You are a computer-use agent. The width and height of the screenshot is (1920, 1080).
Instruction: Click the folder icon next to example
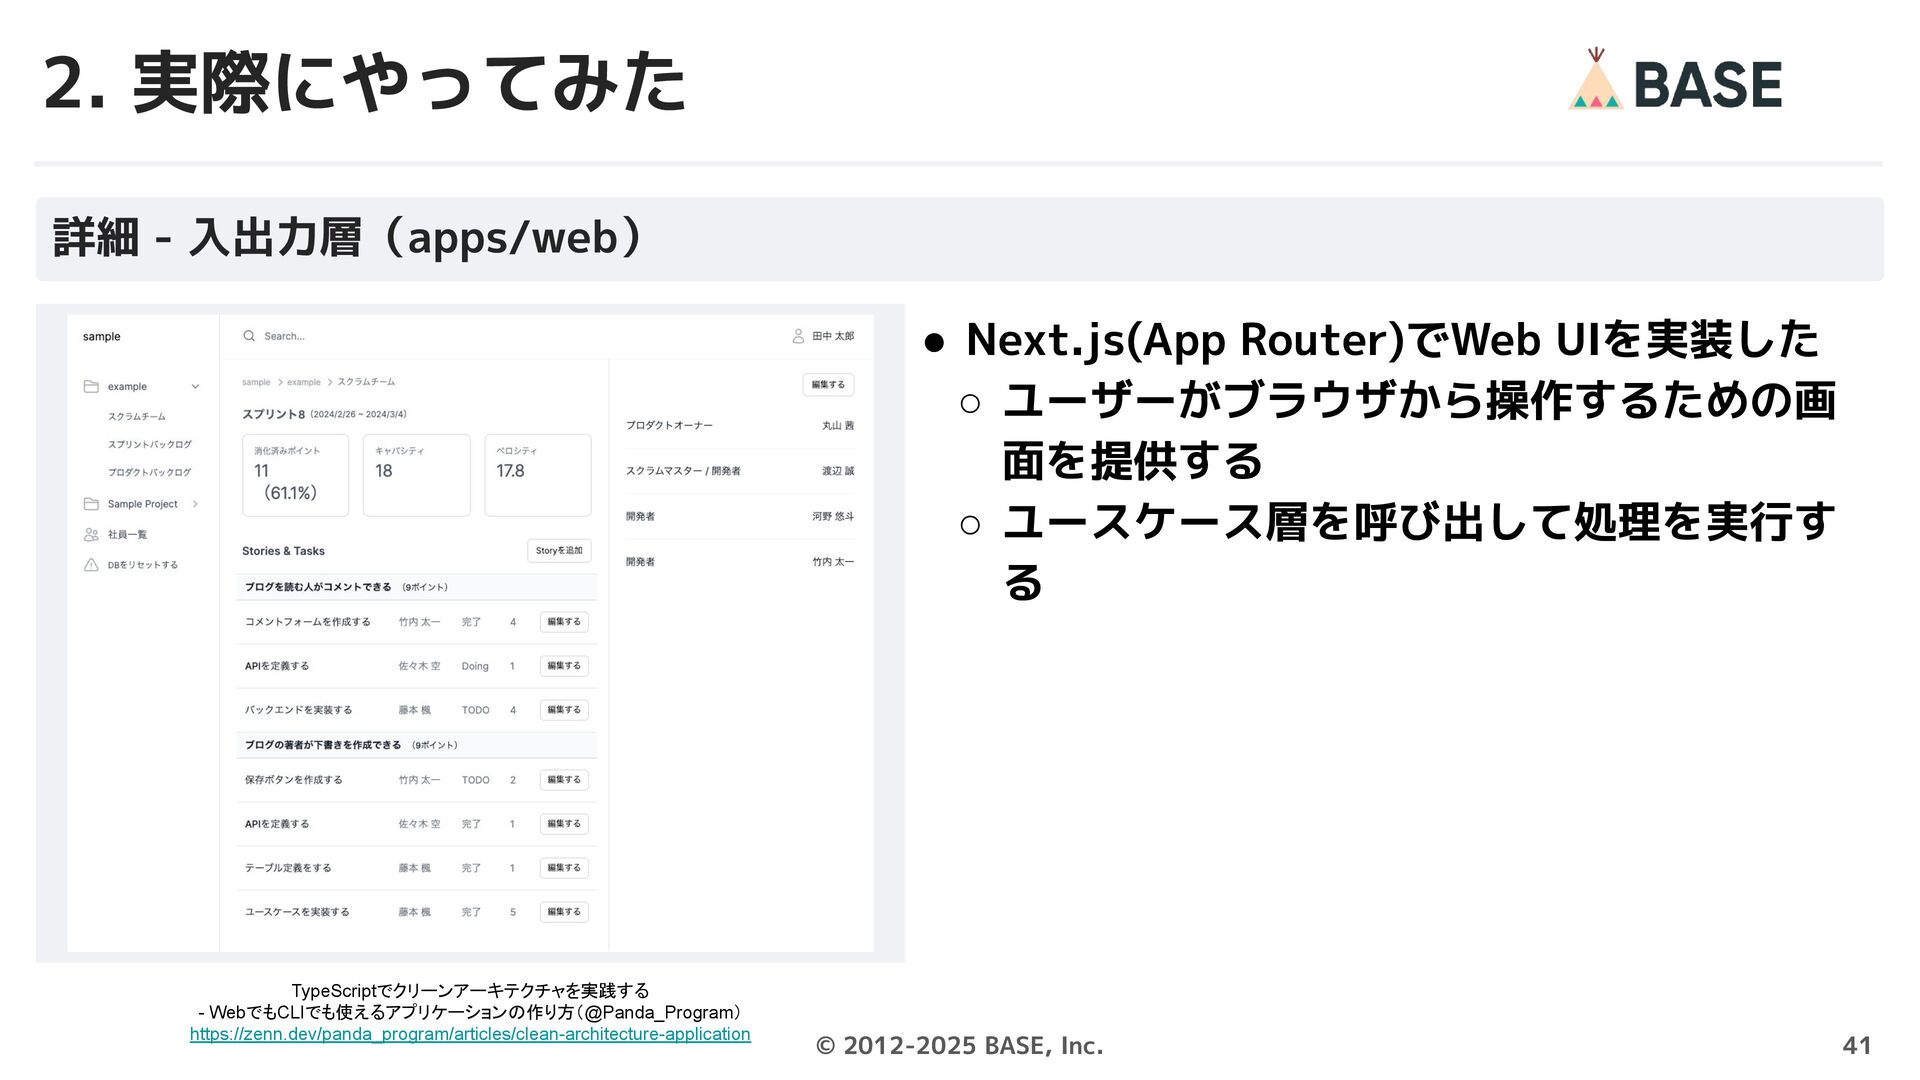point(91,386)
